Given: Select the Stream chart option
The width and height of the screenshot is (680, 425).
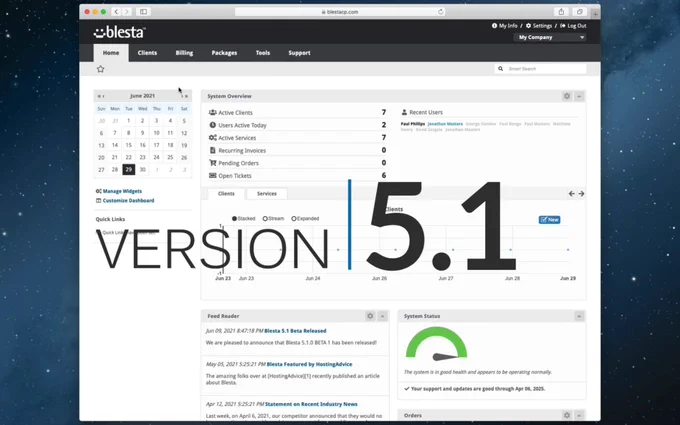Looking at the screenshot, I should click(273, 219).
